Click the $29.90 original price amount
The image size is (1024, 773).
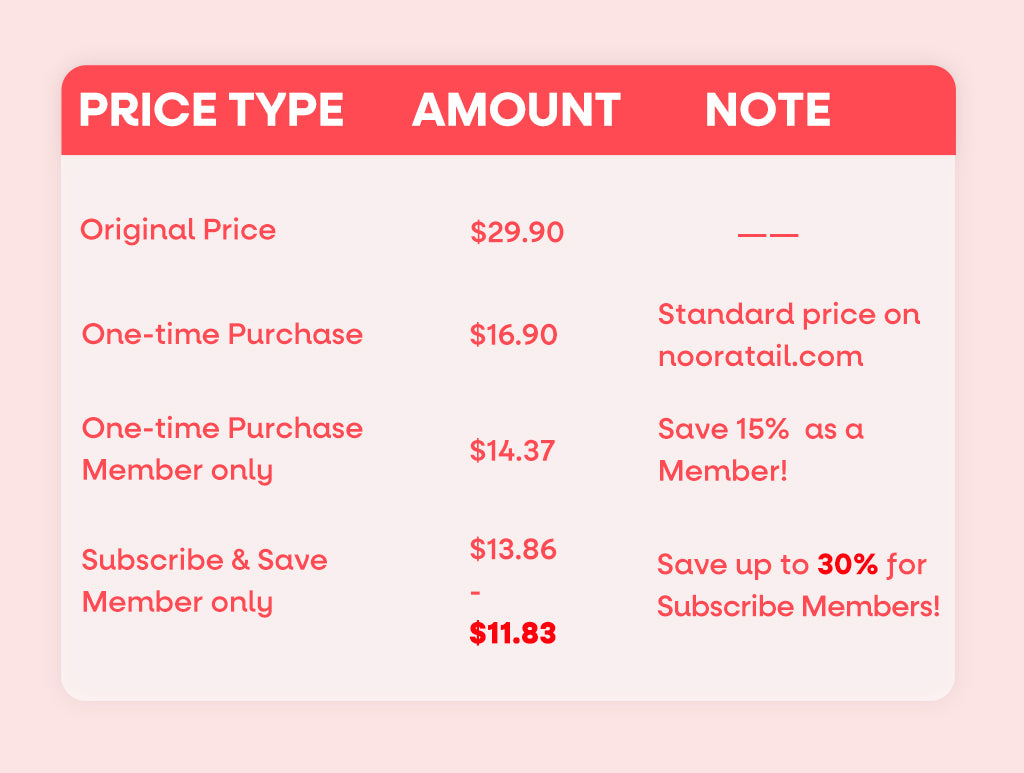[x=517, y=232]
